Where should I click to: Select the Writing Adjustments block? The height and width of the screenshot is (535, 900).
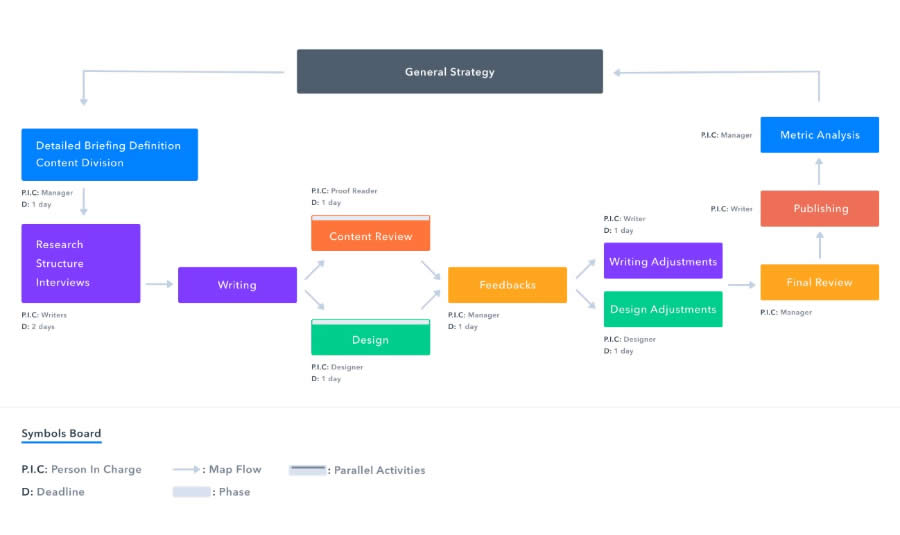[x=663, y=261]
